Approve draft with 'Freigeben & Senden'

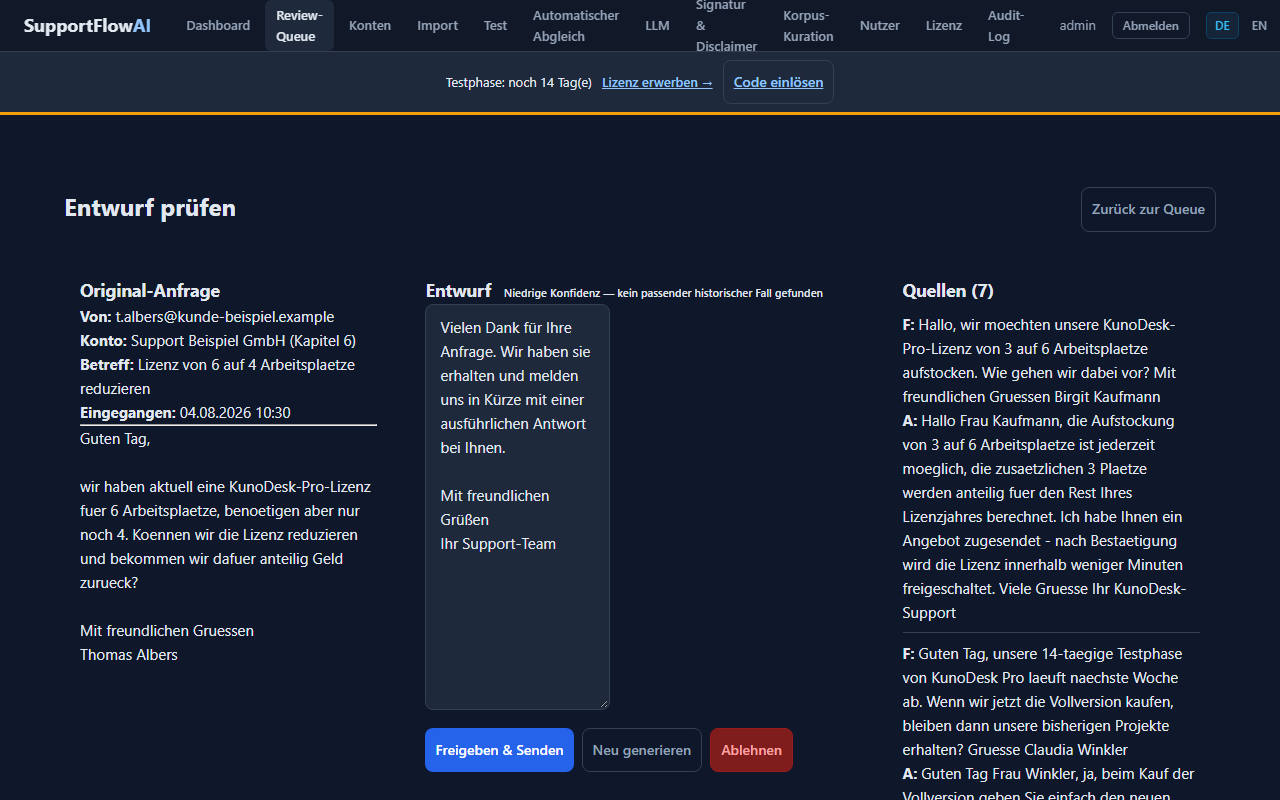pos(499,750)
